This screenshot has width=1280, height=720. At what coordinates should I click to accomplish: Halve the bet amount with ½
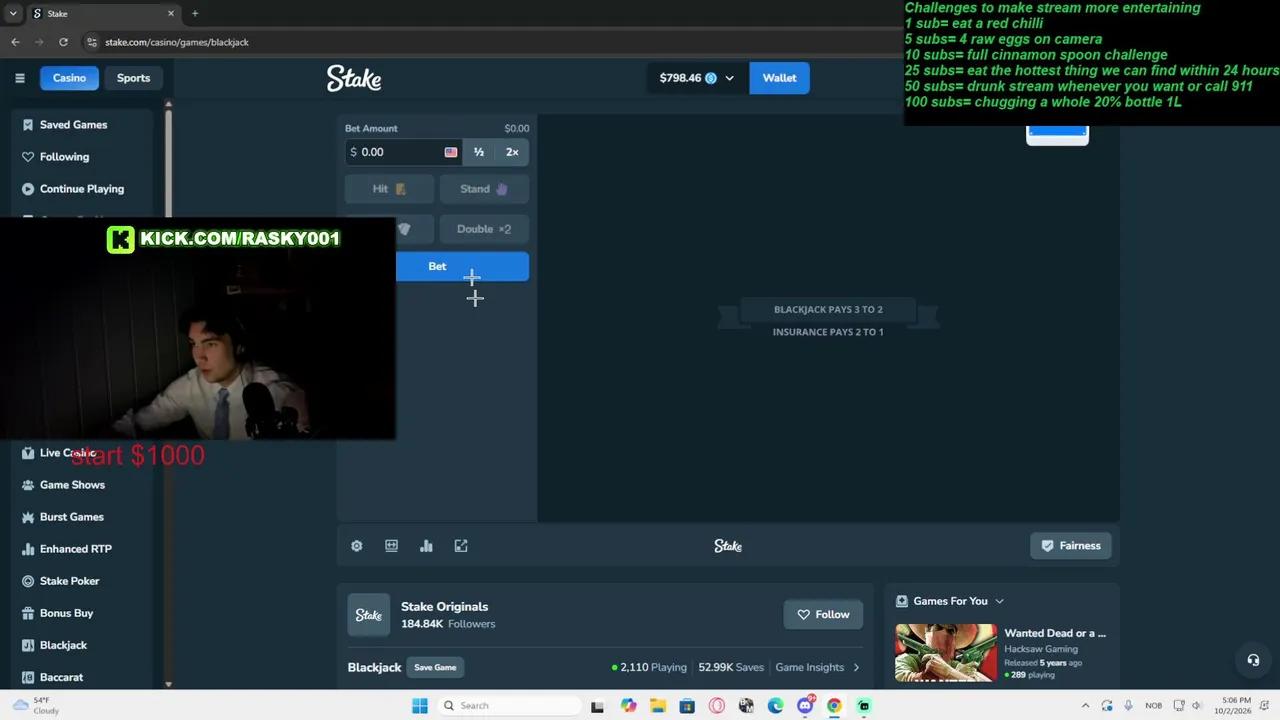[x=479, y=152]
